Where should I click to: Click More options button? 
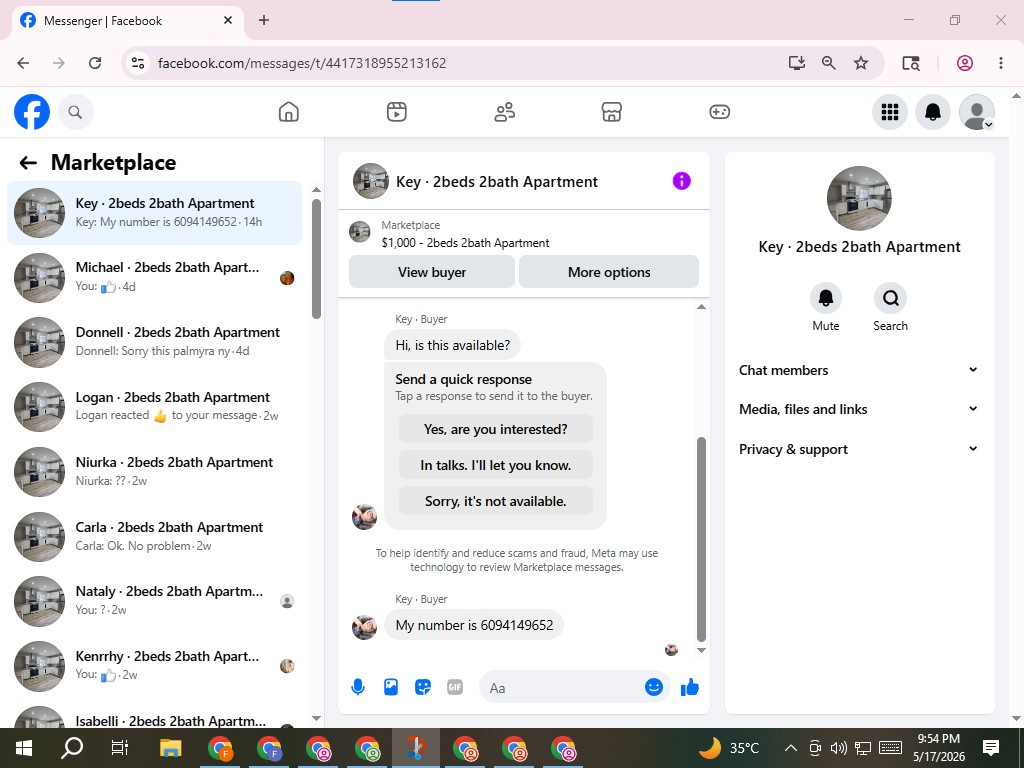click(x=609, y=272)
